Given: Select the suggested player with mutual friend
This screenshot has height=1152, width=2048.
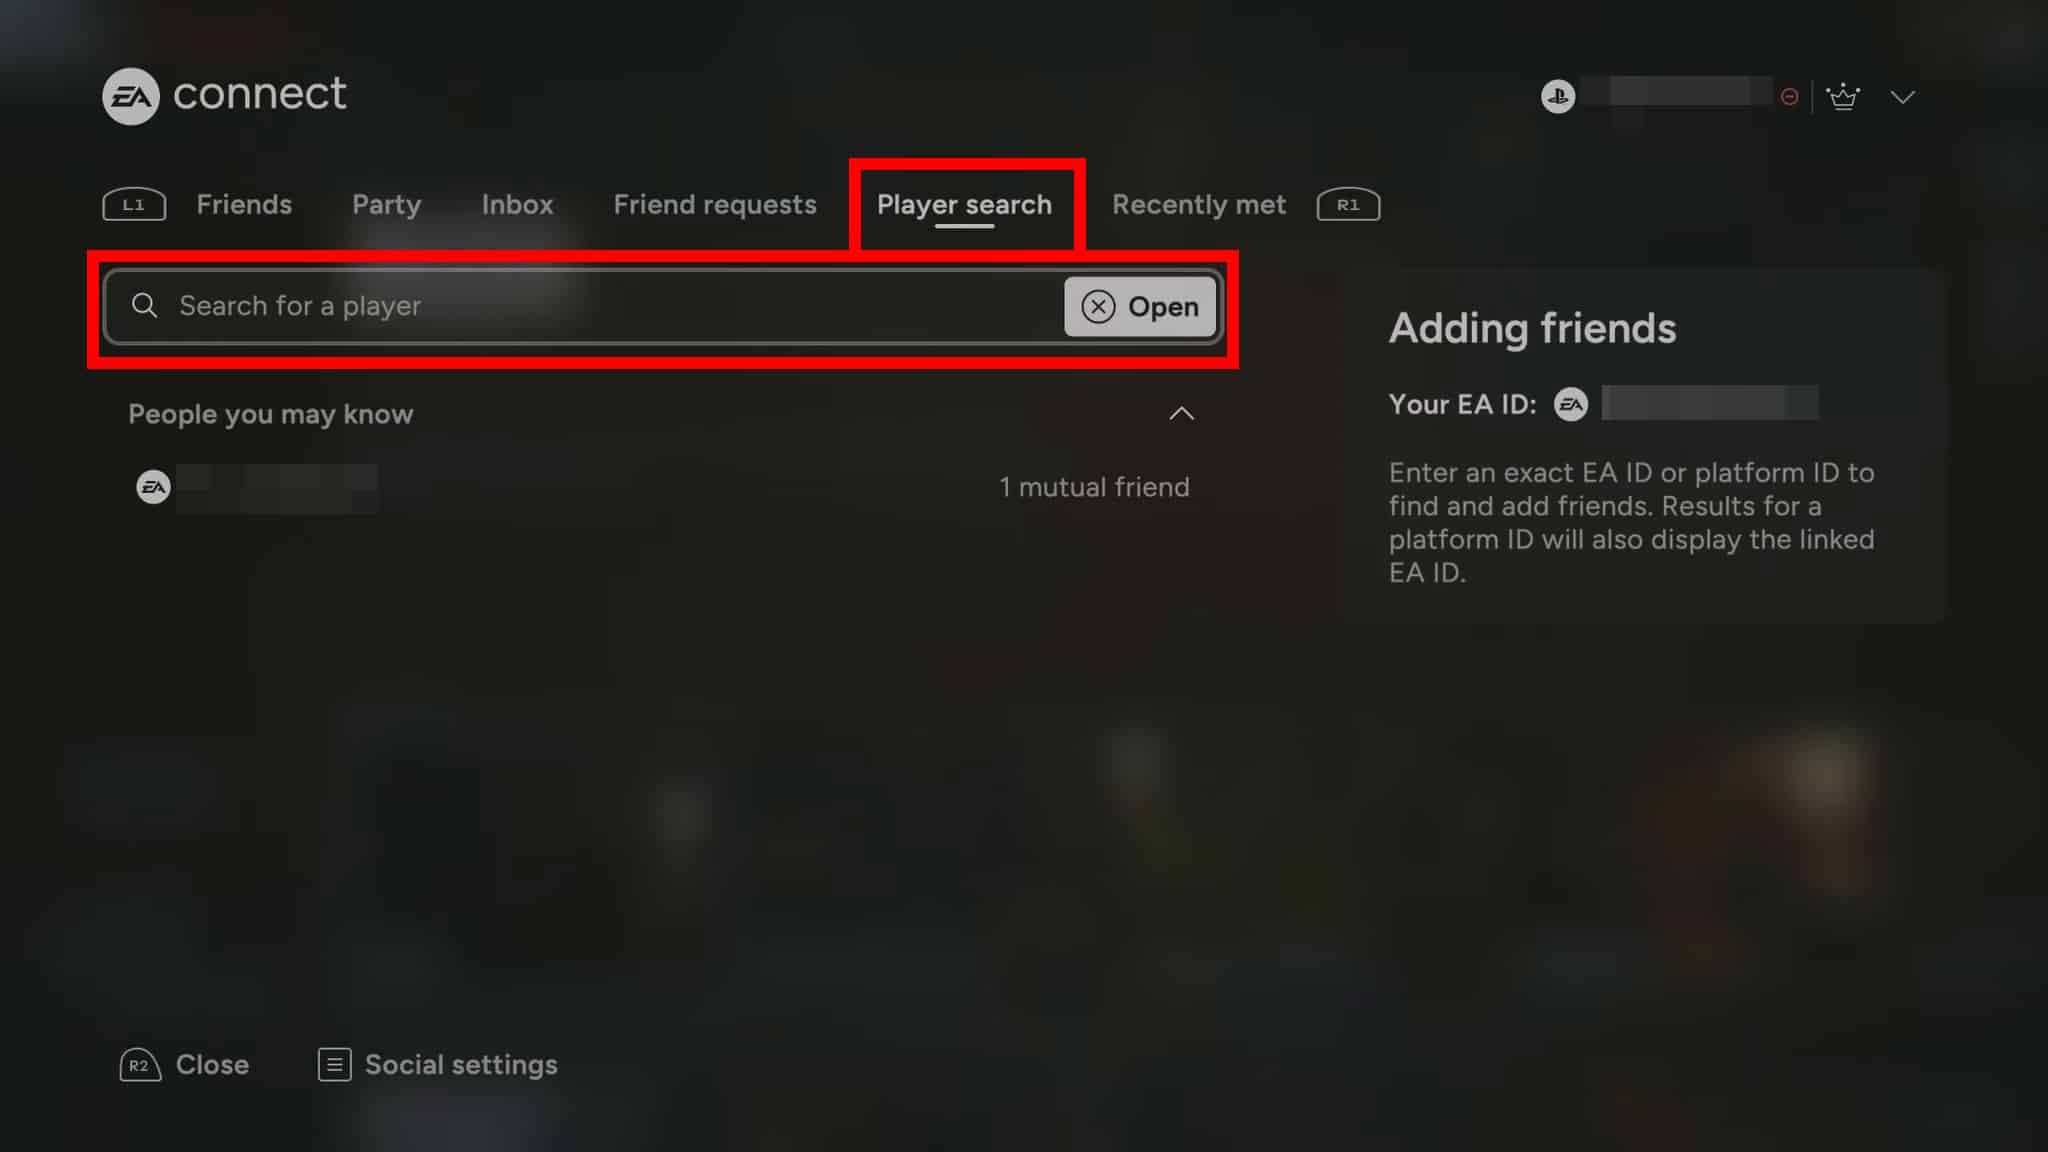Looking at the screenshot, I should click(x=663, y=487).
